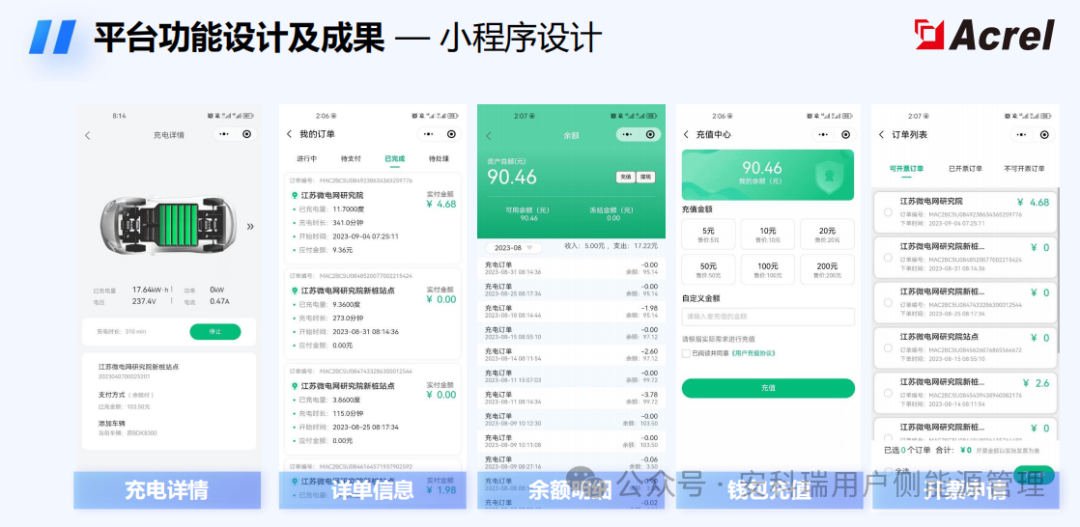Tap location pin of 2023-08-25 order in 我的订单

(x=295, y=387)
